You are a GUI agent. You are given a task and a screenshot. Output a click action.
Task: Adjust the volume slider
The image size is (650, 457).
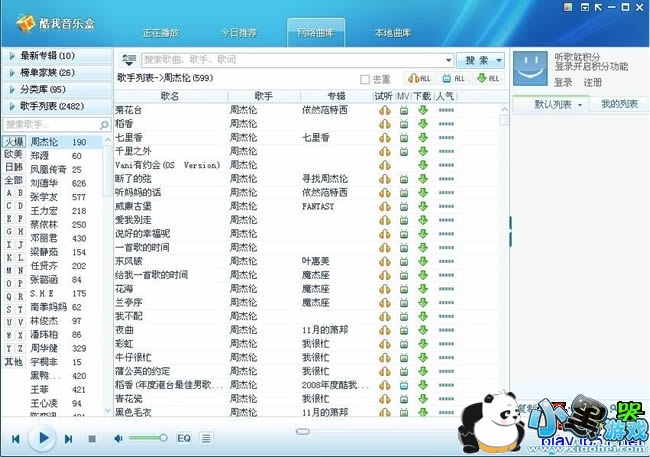click(x=148, y=438)
